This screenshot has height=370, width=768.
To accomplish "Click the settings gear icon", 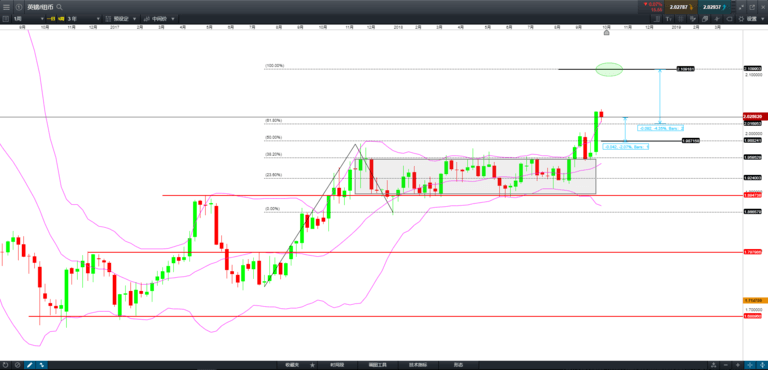I will click(741, 19).
